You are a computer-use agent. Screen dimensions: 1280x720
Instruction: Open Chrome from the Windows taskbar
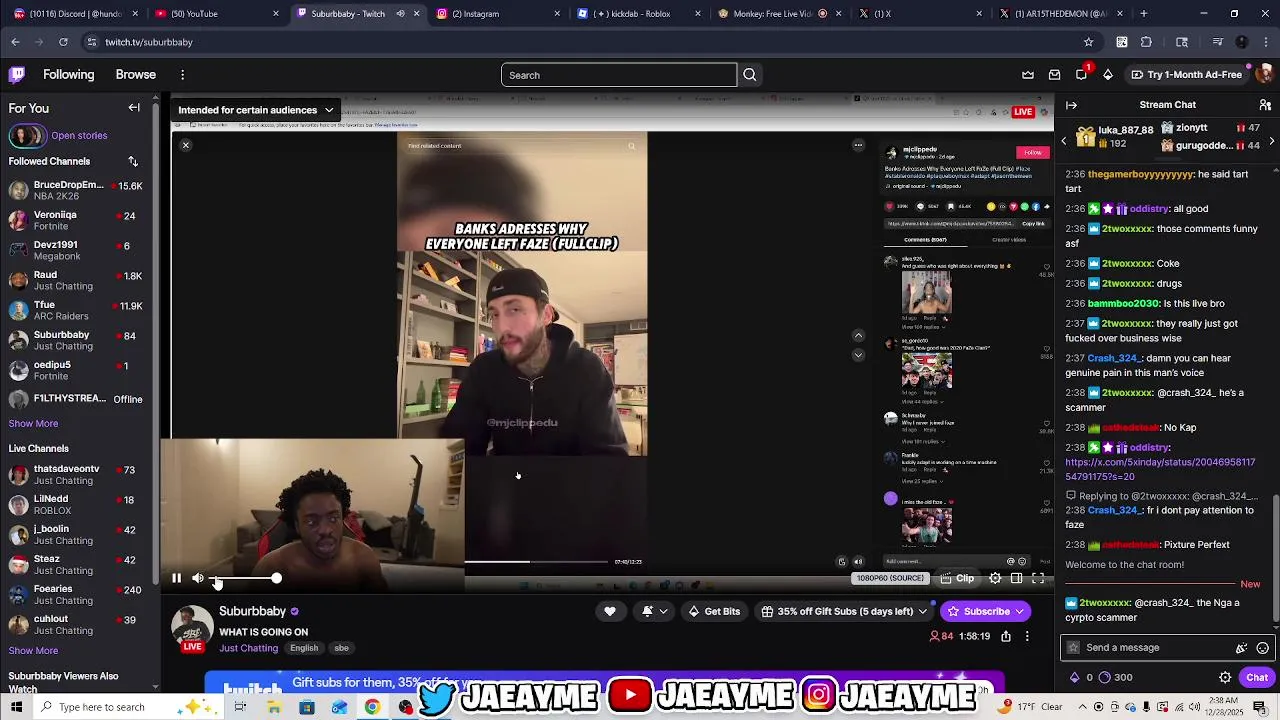click(372, 707)
